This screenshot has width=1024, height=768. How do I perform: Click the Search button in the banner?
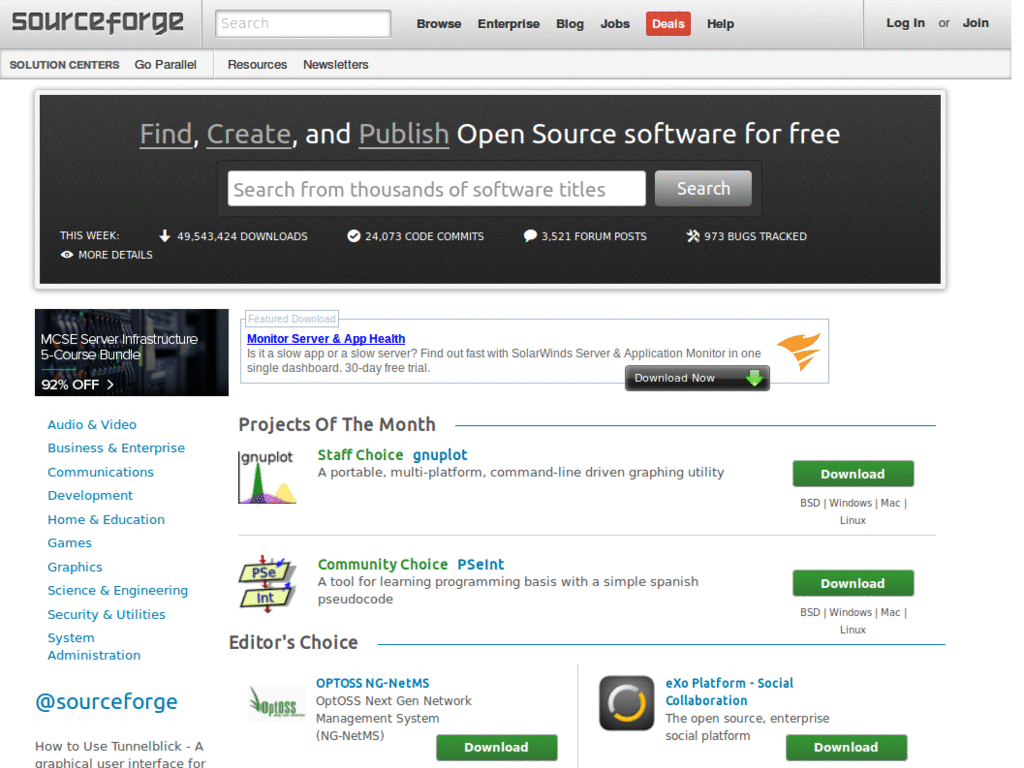tap(703, 188)
